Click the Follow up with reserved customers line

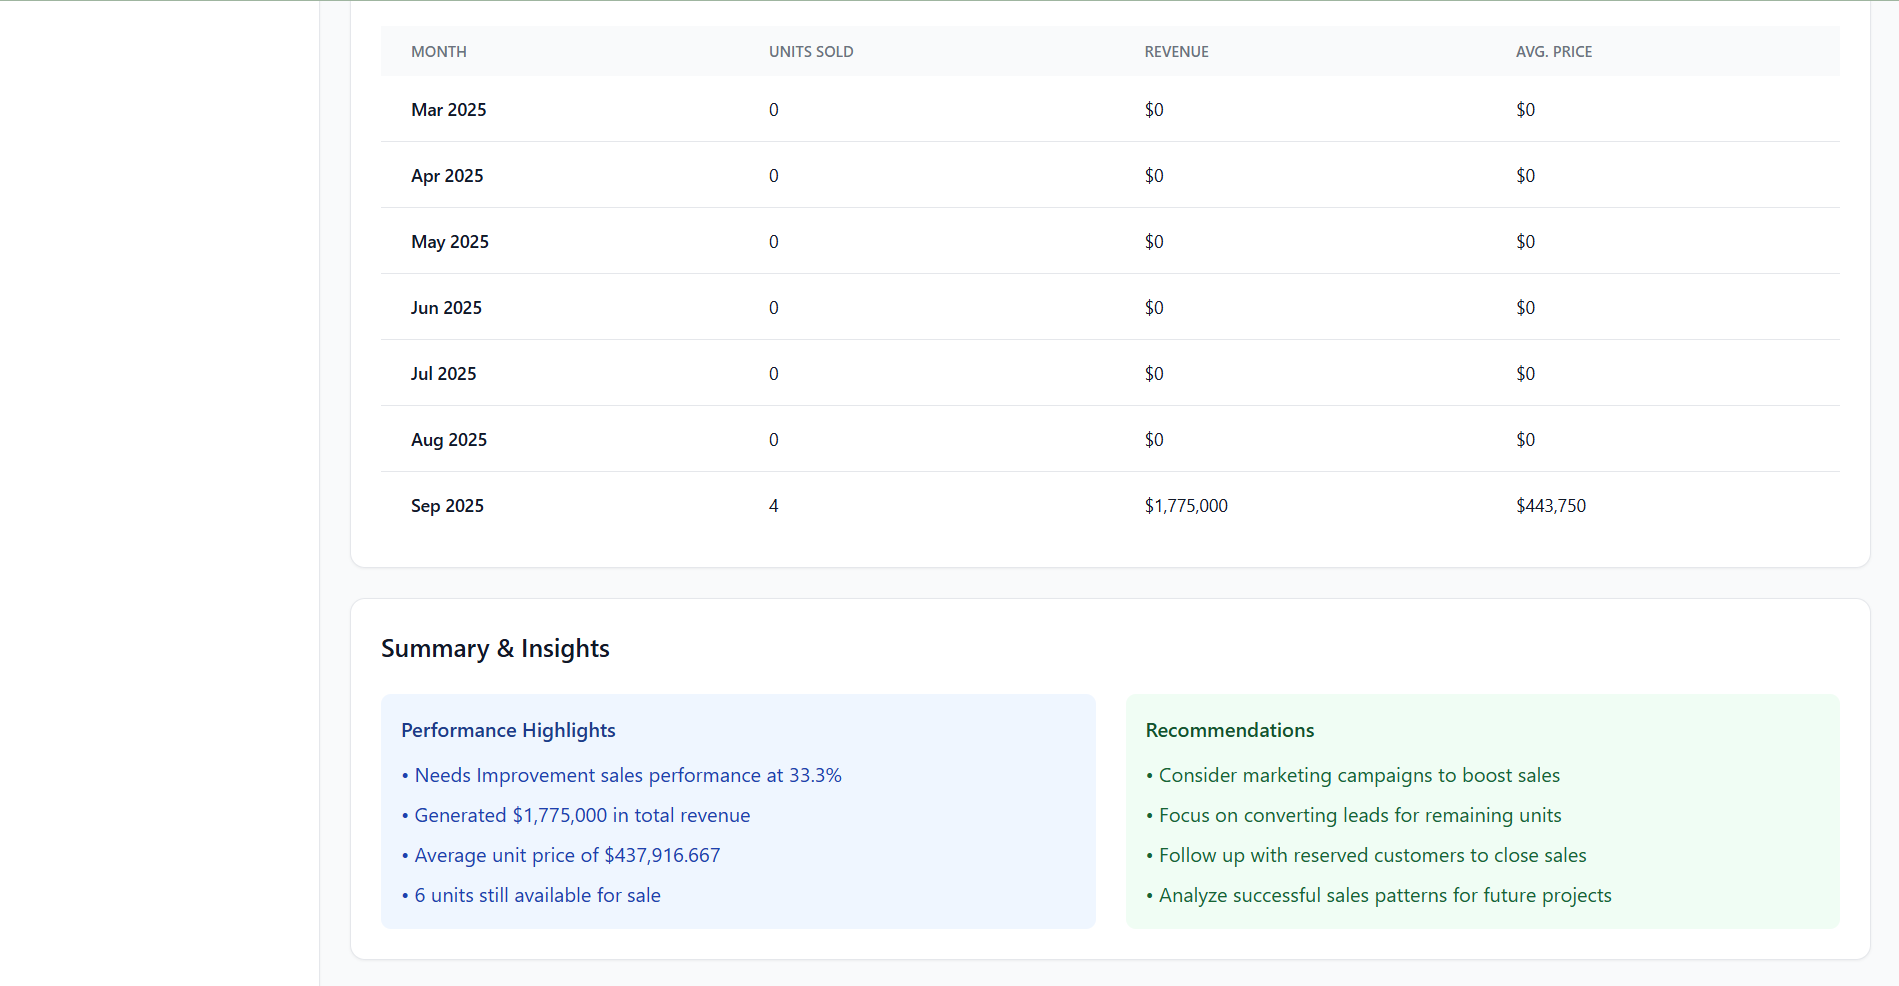tap(1372, 856)
